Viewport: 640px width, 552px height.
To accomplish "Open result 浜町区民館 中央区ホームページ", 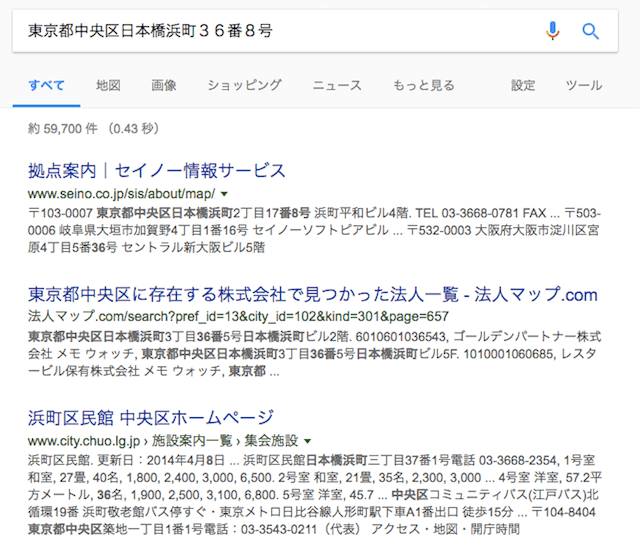I will coord(151,418).
